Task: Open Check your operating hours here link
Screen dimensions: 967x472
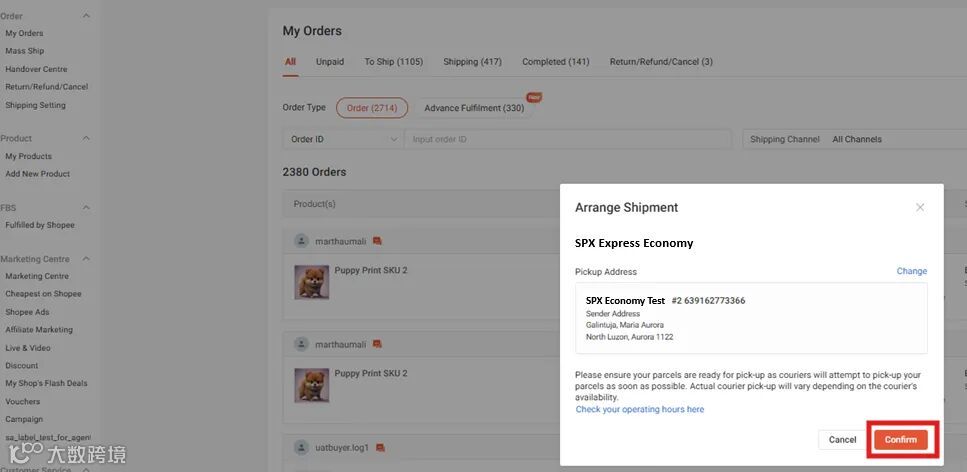Action: coord(640,409)
